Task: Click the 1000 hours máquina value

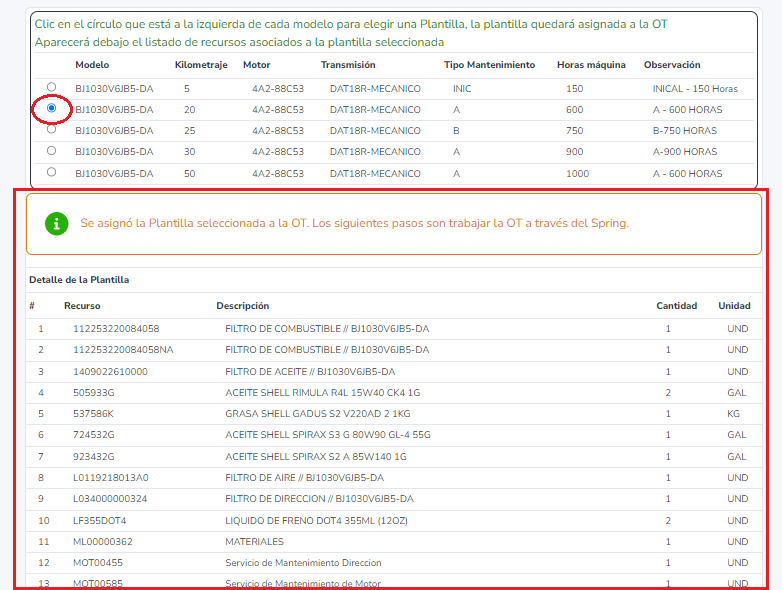Action: coord(578,174)
